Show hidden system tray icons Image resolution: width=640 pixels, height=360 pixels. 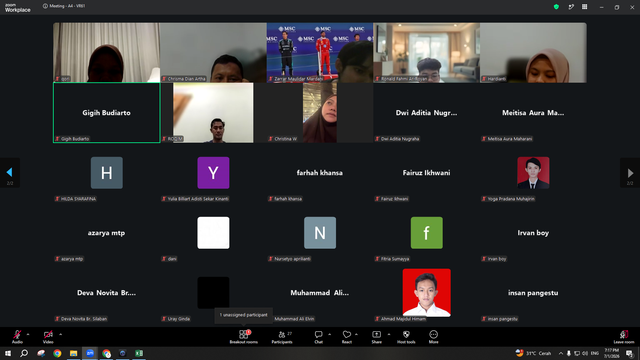click(x=561, y=353)
